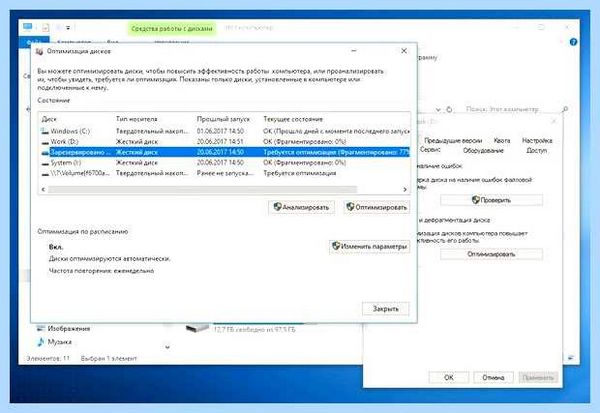This screenshot has width=600, height=413.
Task: Click the view switch icon in Explorer status bar
Action: [571, 358]
